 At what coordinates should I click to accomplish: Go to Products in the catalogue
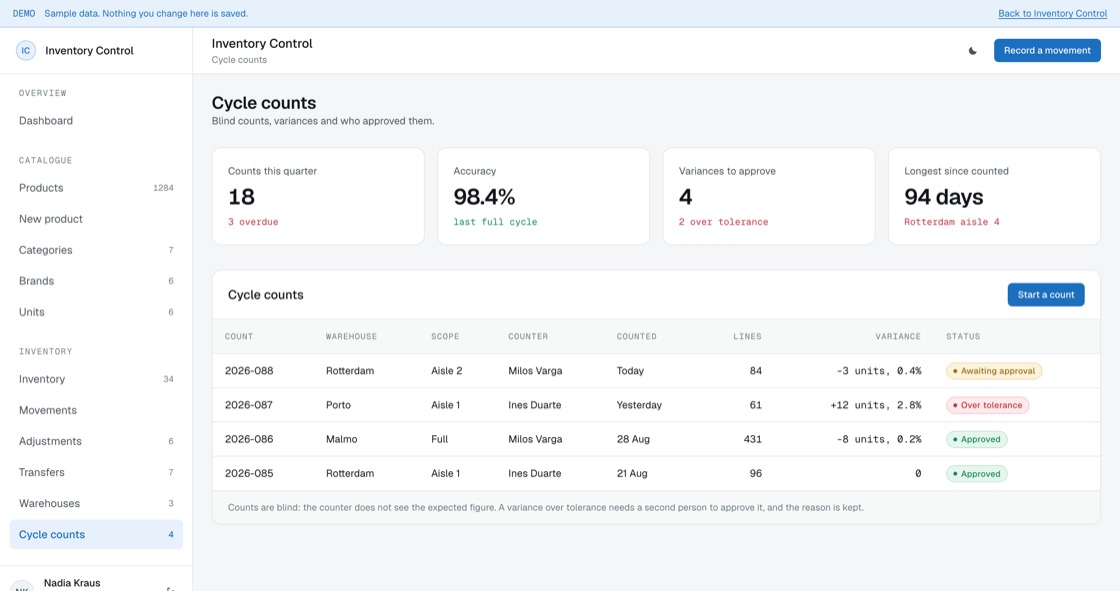[x=96, y=188]
